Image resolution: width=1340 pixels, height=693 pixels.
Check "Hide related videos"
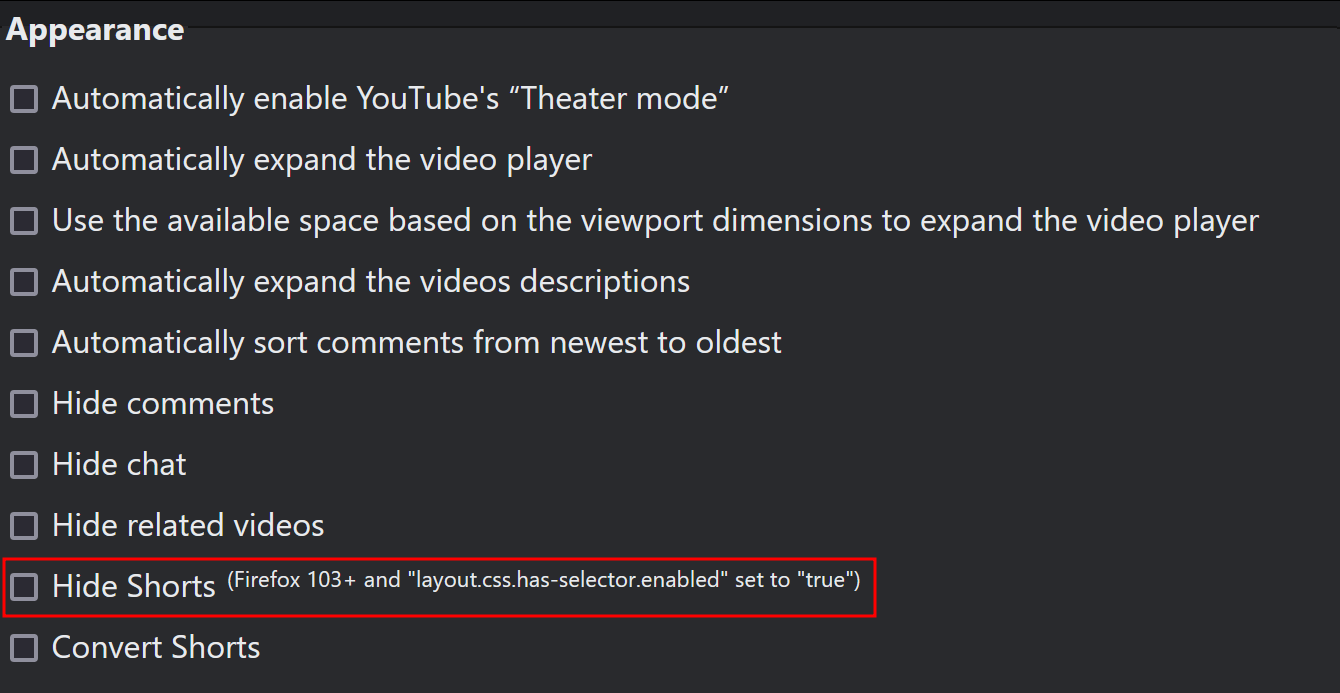pyautogui.click(x=23, y=525)
